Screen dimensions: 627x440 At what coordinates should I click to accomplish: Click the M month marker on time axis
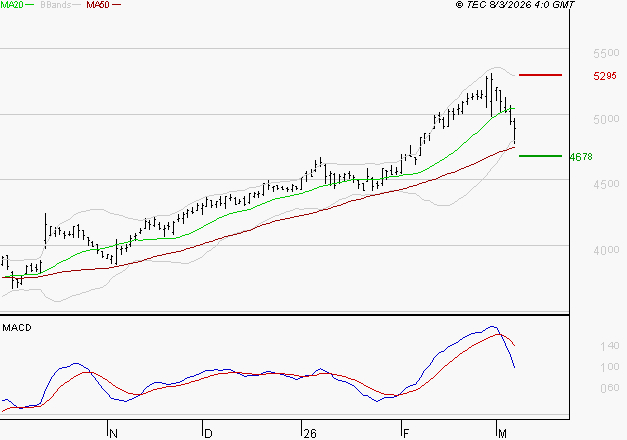click(502, 434)
